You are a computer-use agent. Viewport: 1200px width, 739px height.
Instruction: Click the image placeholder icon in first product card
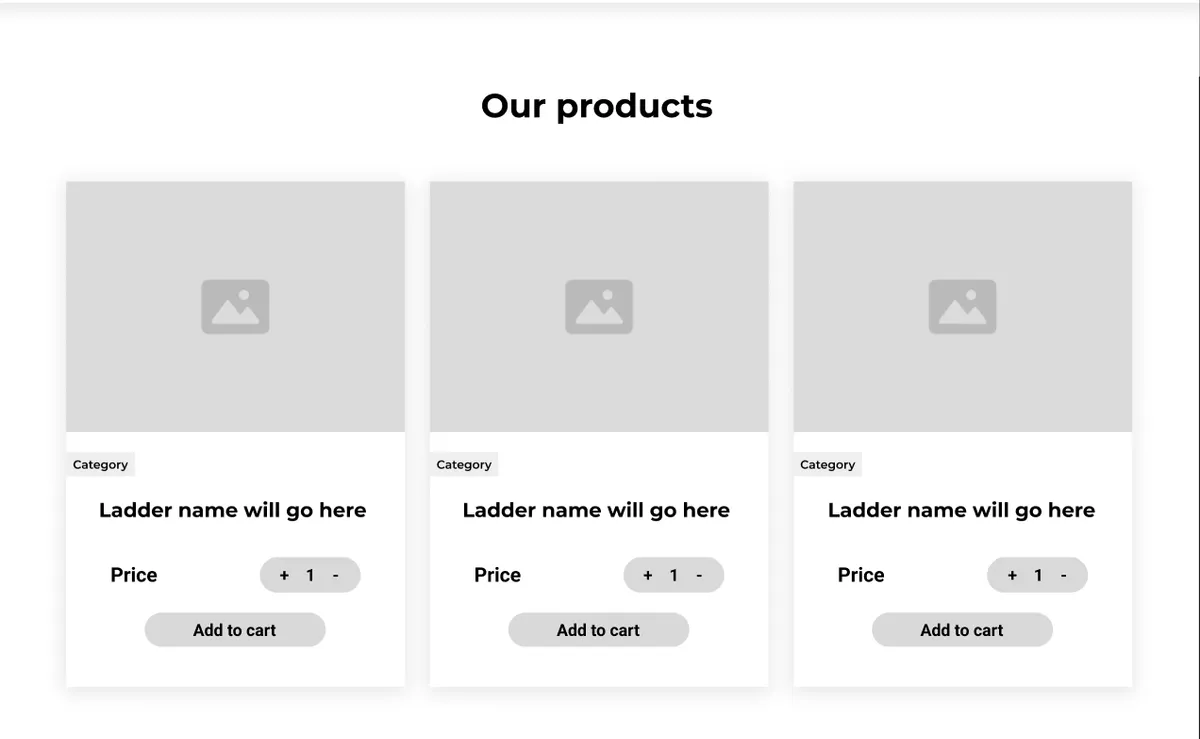tap(235, 306)
